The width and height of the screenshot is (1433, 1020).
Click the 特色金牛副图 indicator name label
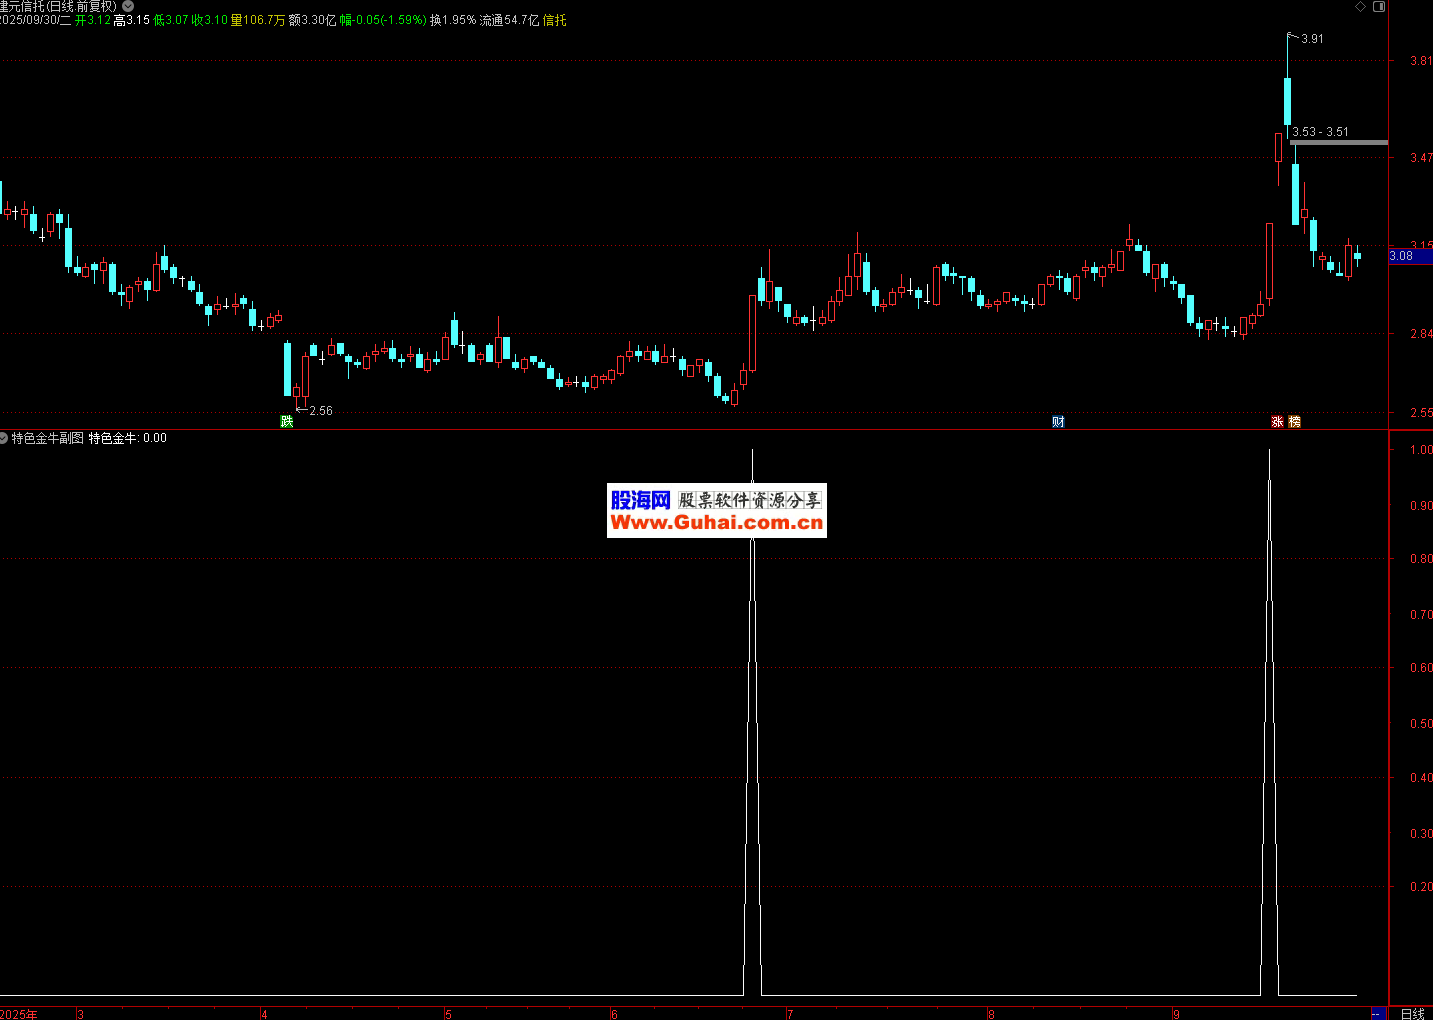click(48, 438)
